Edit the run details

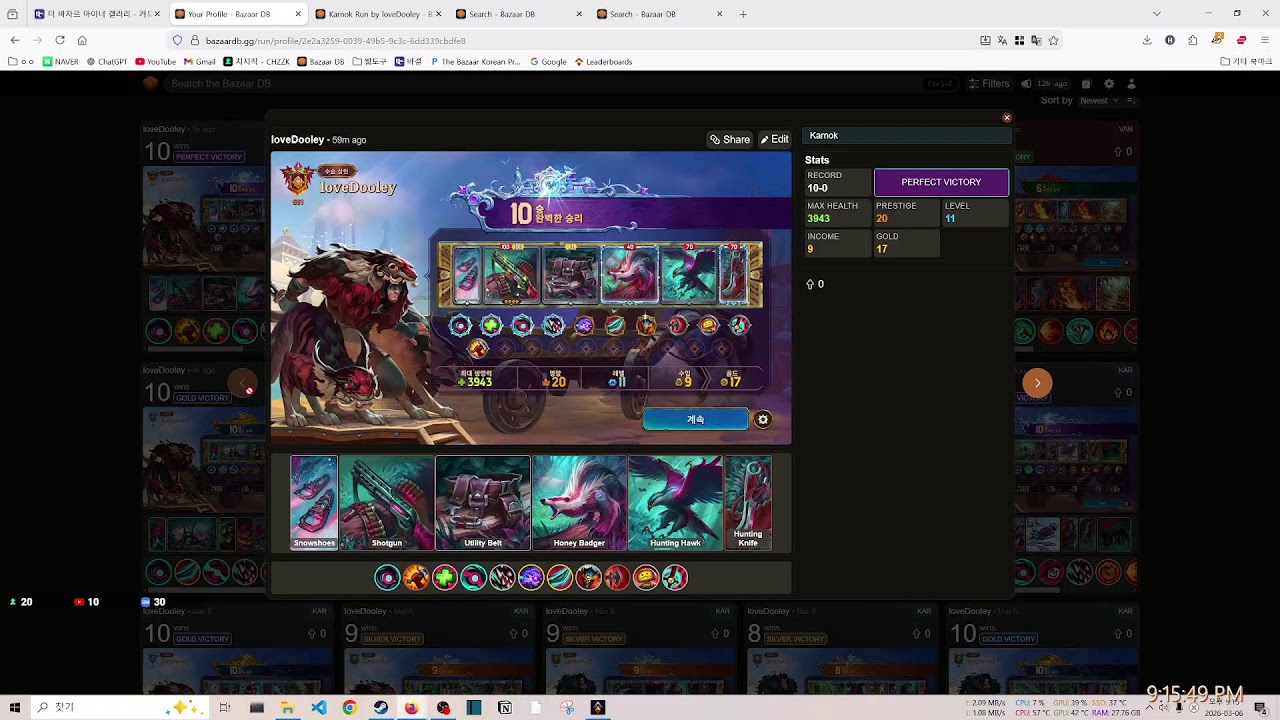click(x=774, y=140)
